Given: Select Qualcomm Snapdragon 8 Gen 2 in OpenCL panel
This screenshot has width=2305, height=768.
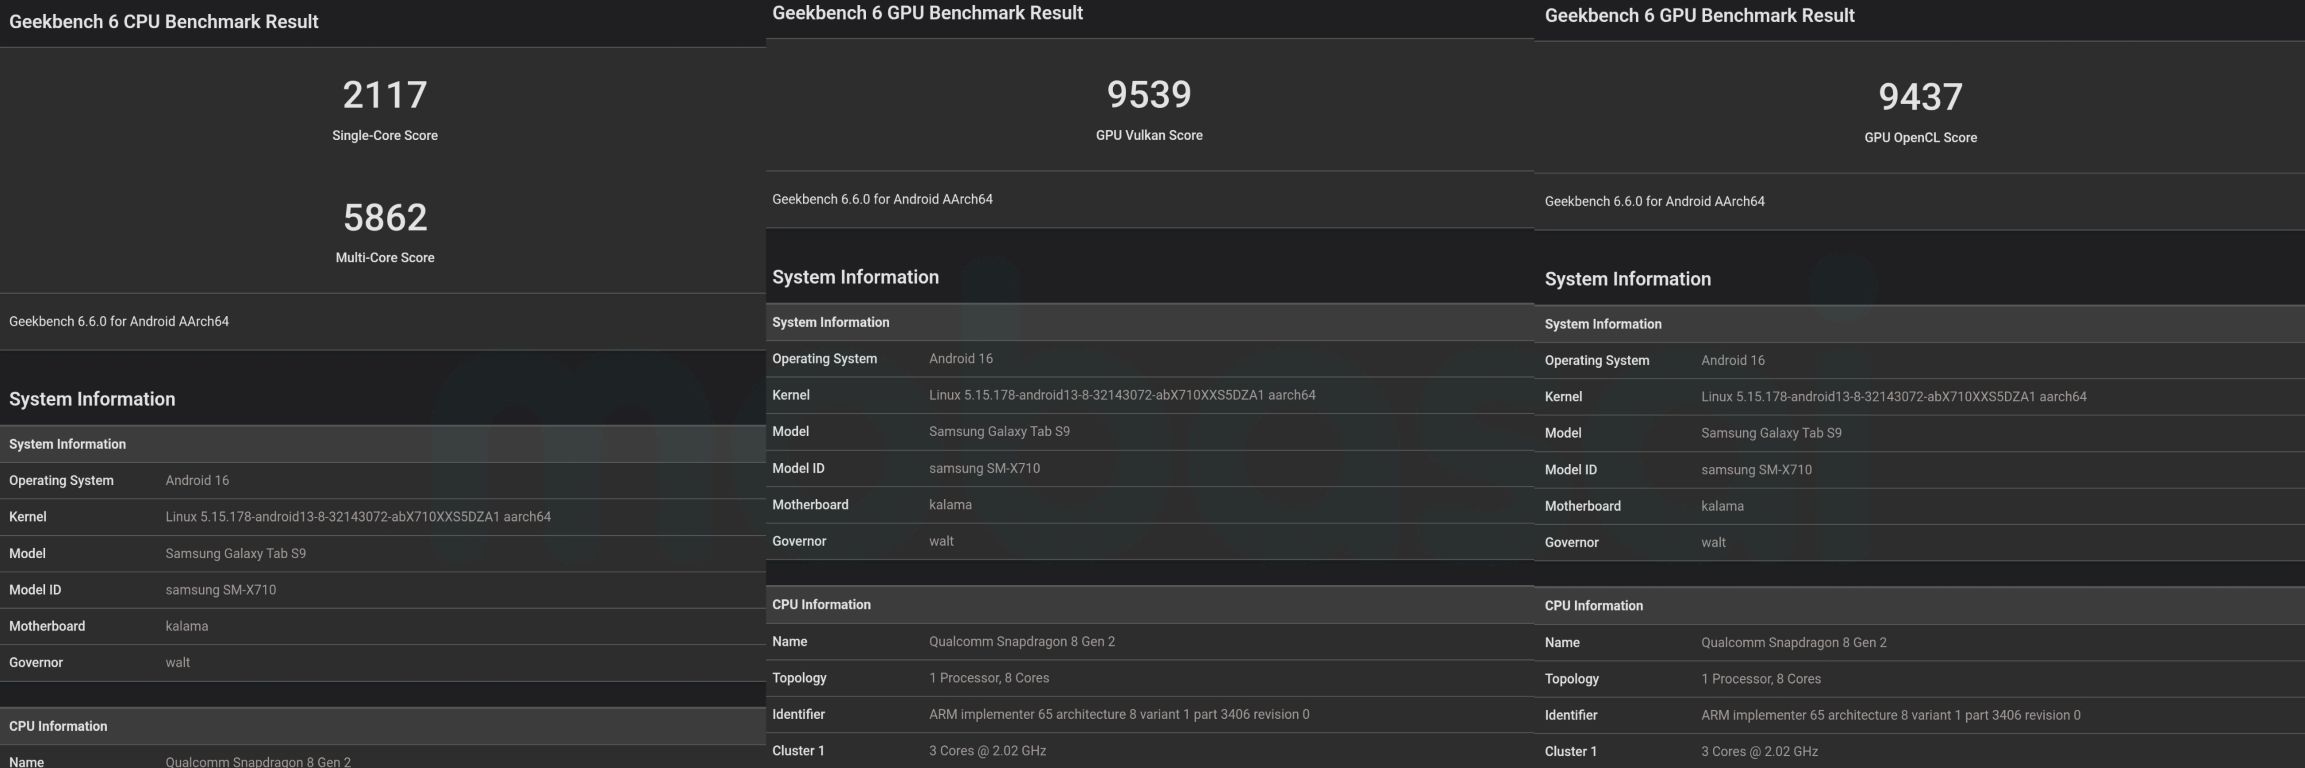Looking at the screenshot, I should click(x=1794, y=643).
